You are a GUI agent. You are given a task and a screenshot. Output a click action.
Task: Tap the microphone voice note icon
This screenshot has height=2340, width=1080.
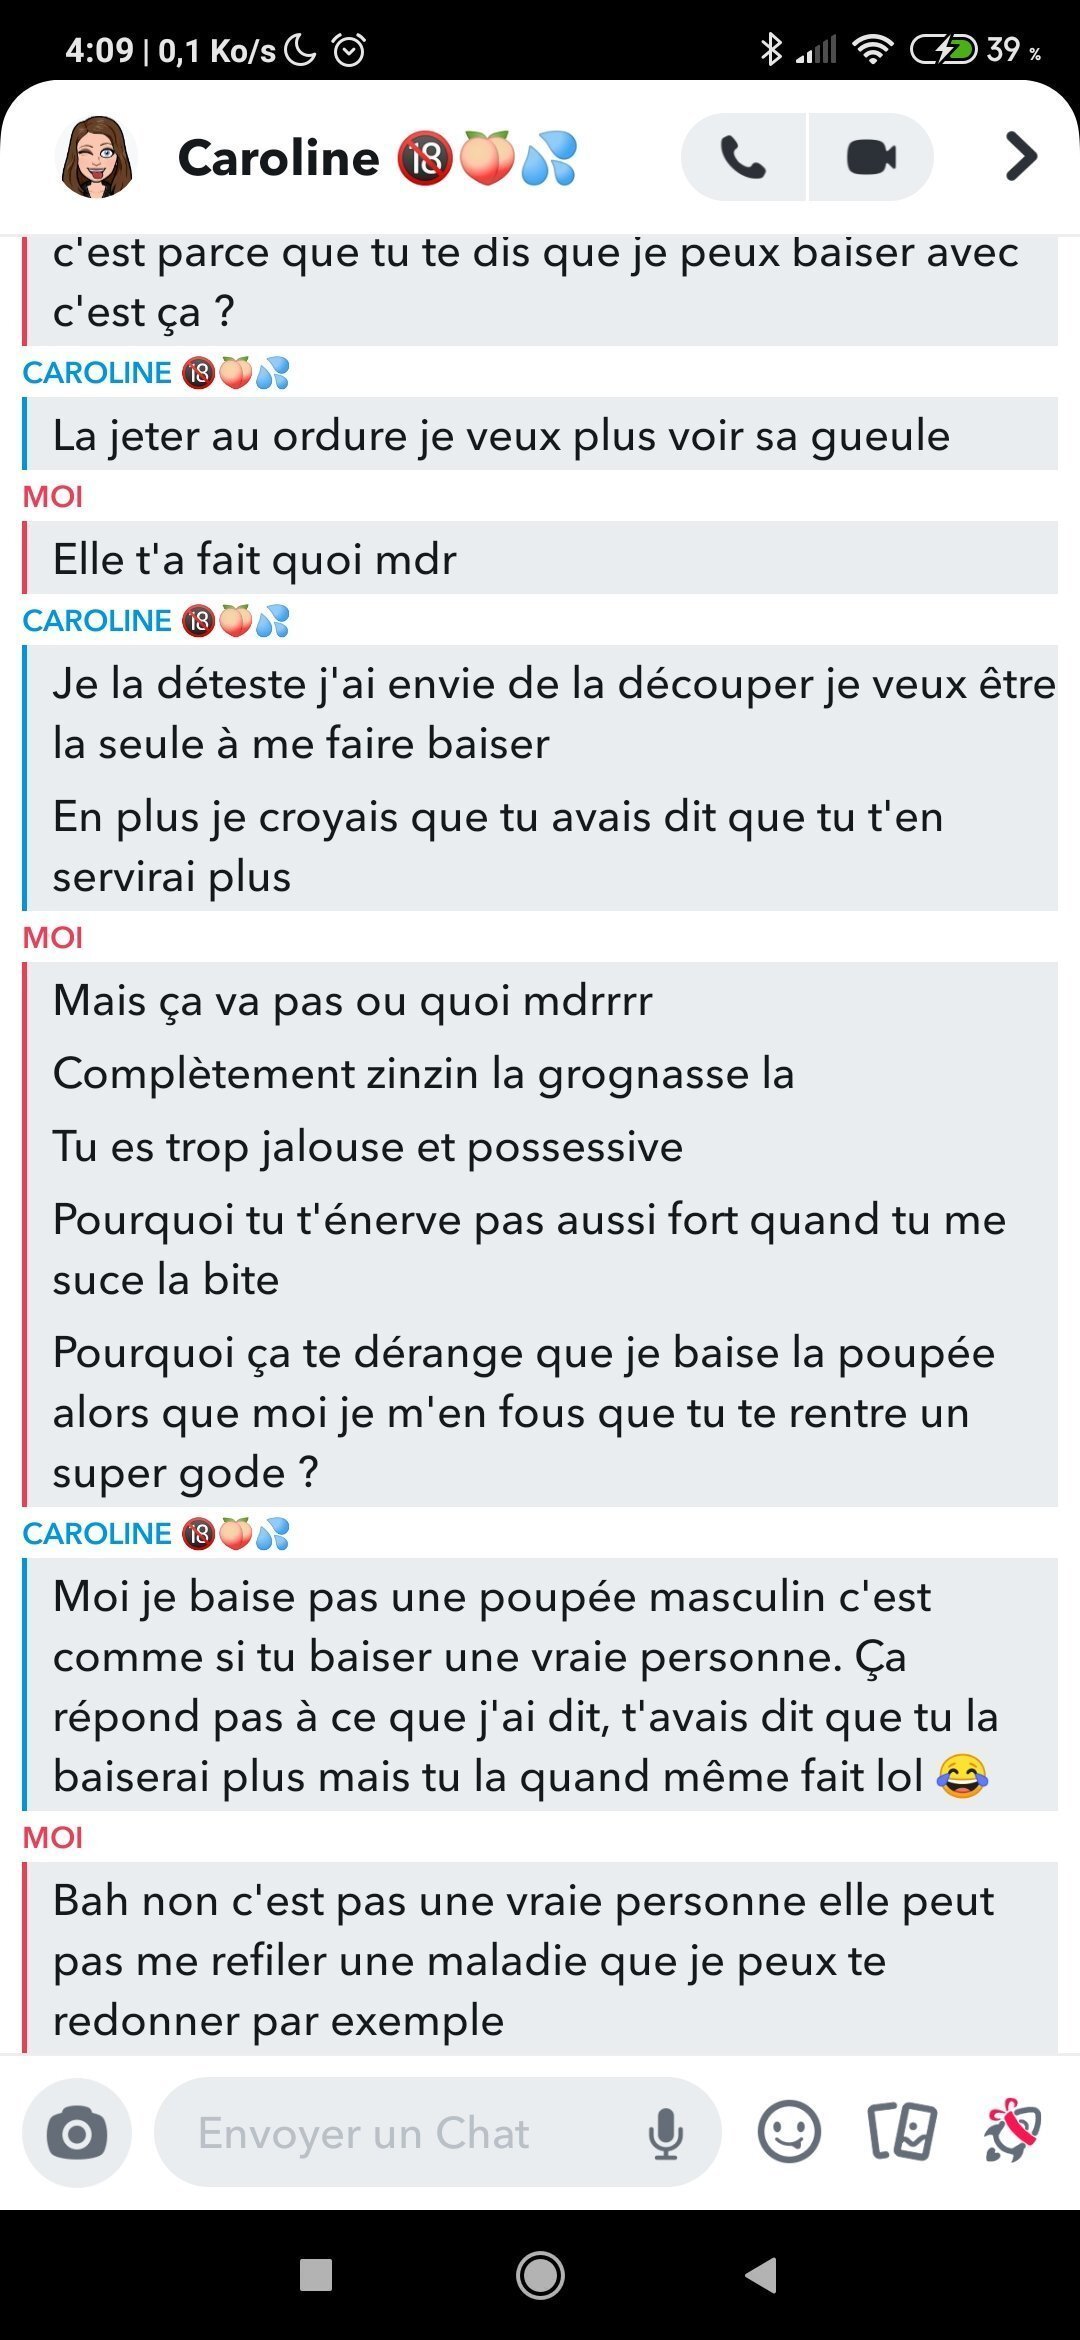pyautogui.click(x=665, y=2134)
